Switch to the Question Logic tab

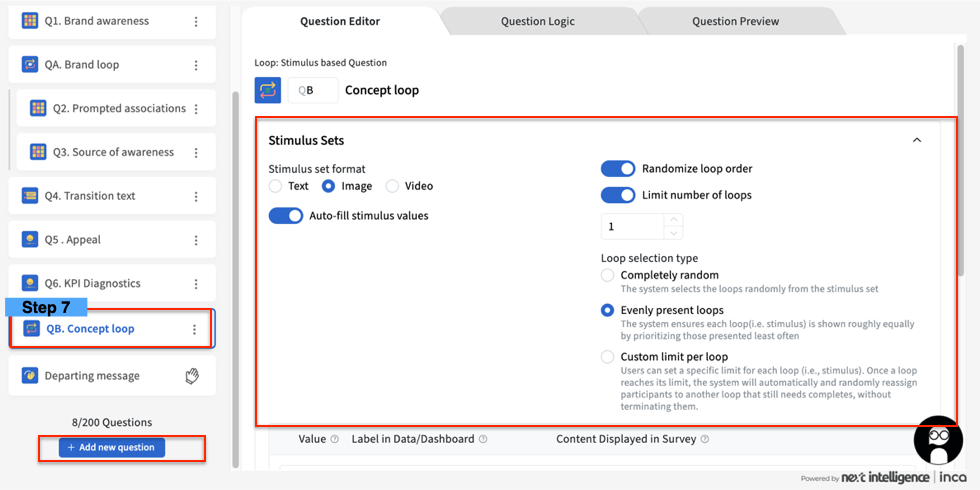[537, 21]
